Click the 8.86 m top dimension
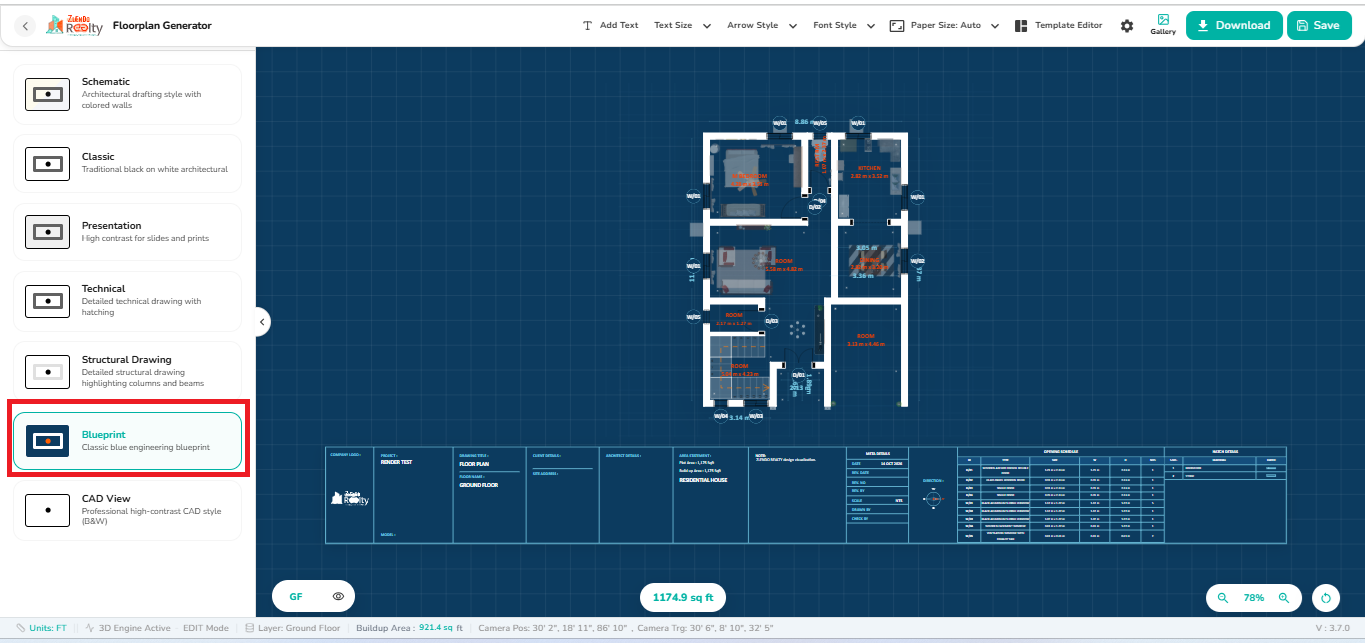Image resolution: width=1365 pixels, height=643 pixels. coord(804,122)
